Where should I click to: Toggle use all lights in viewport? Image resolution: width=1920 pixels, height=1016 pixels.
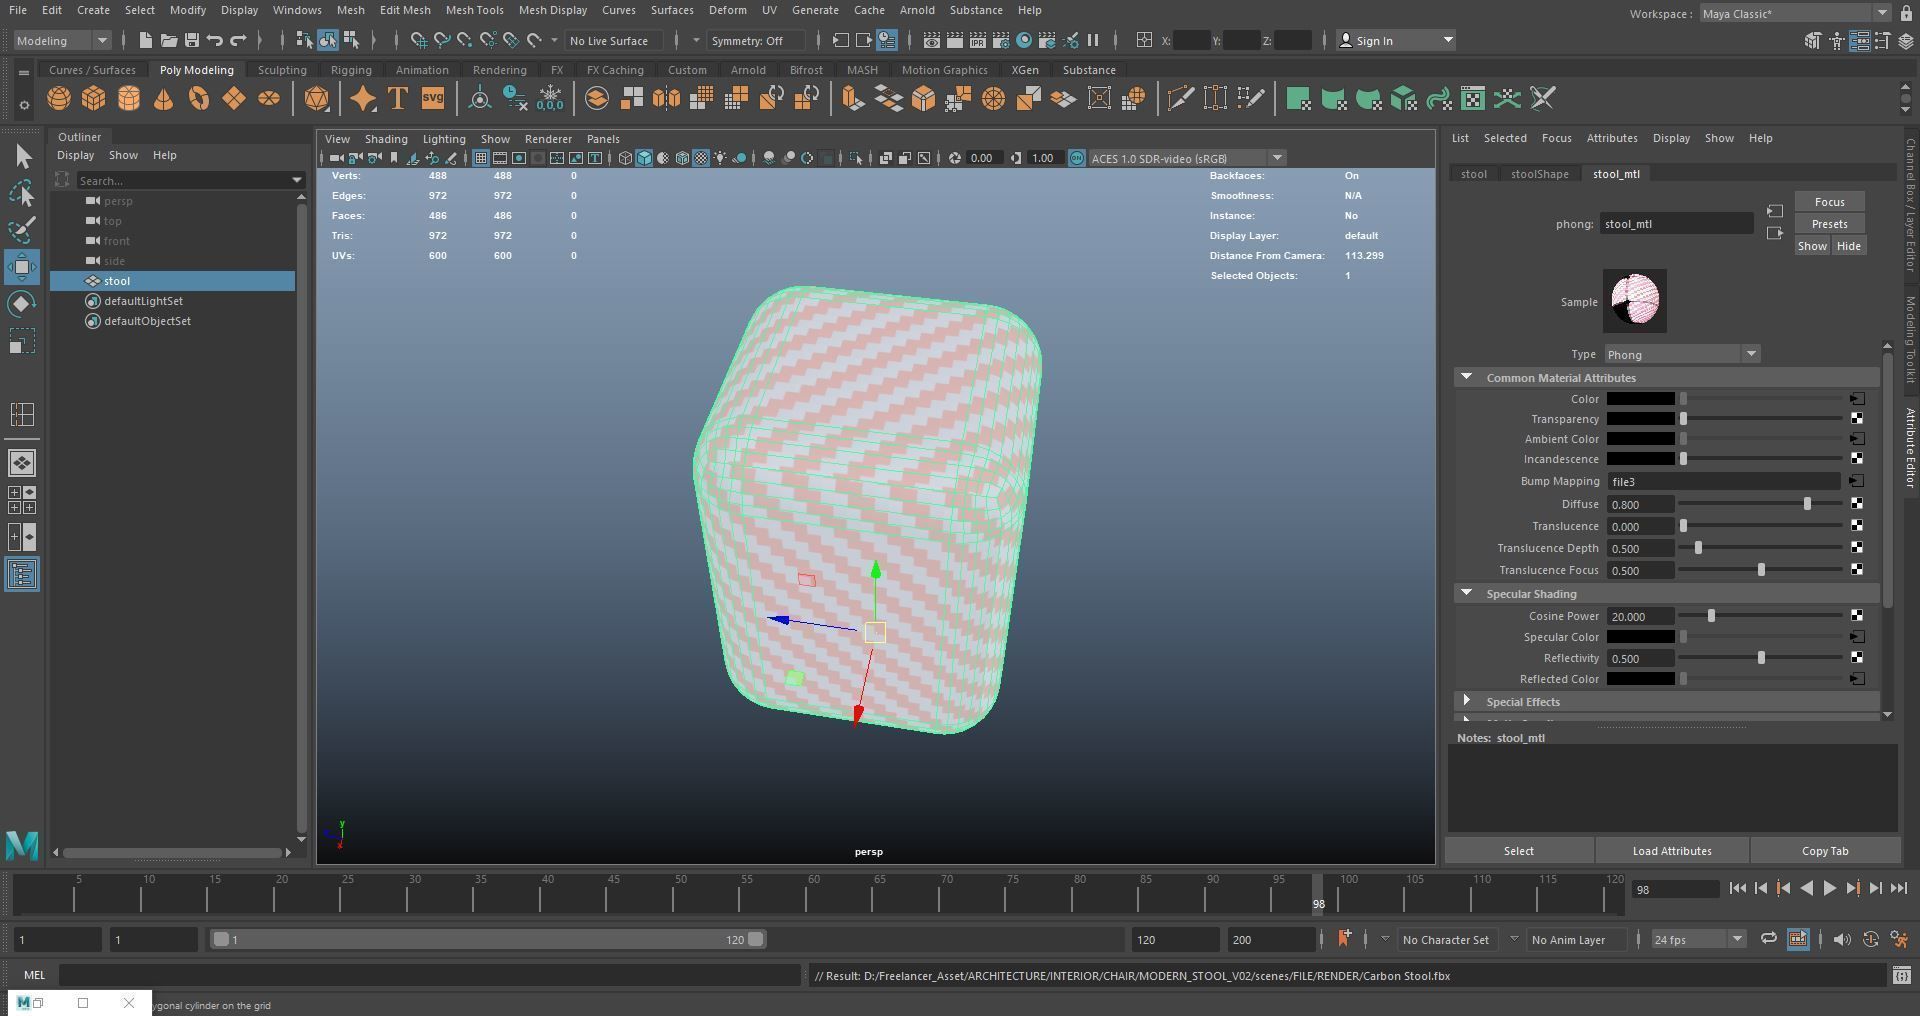point(720,158)
